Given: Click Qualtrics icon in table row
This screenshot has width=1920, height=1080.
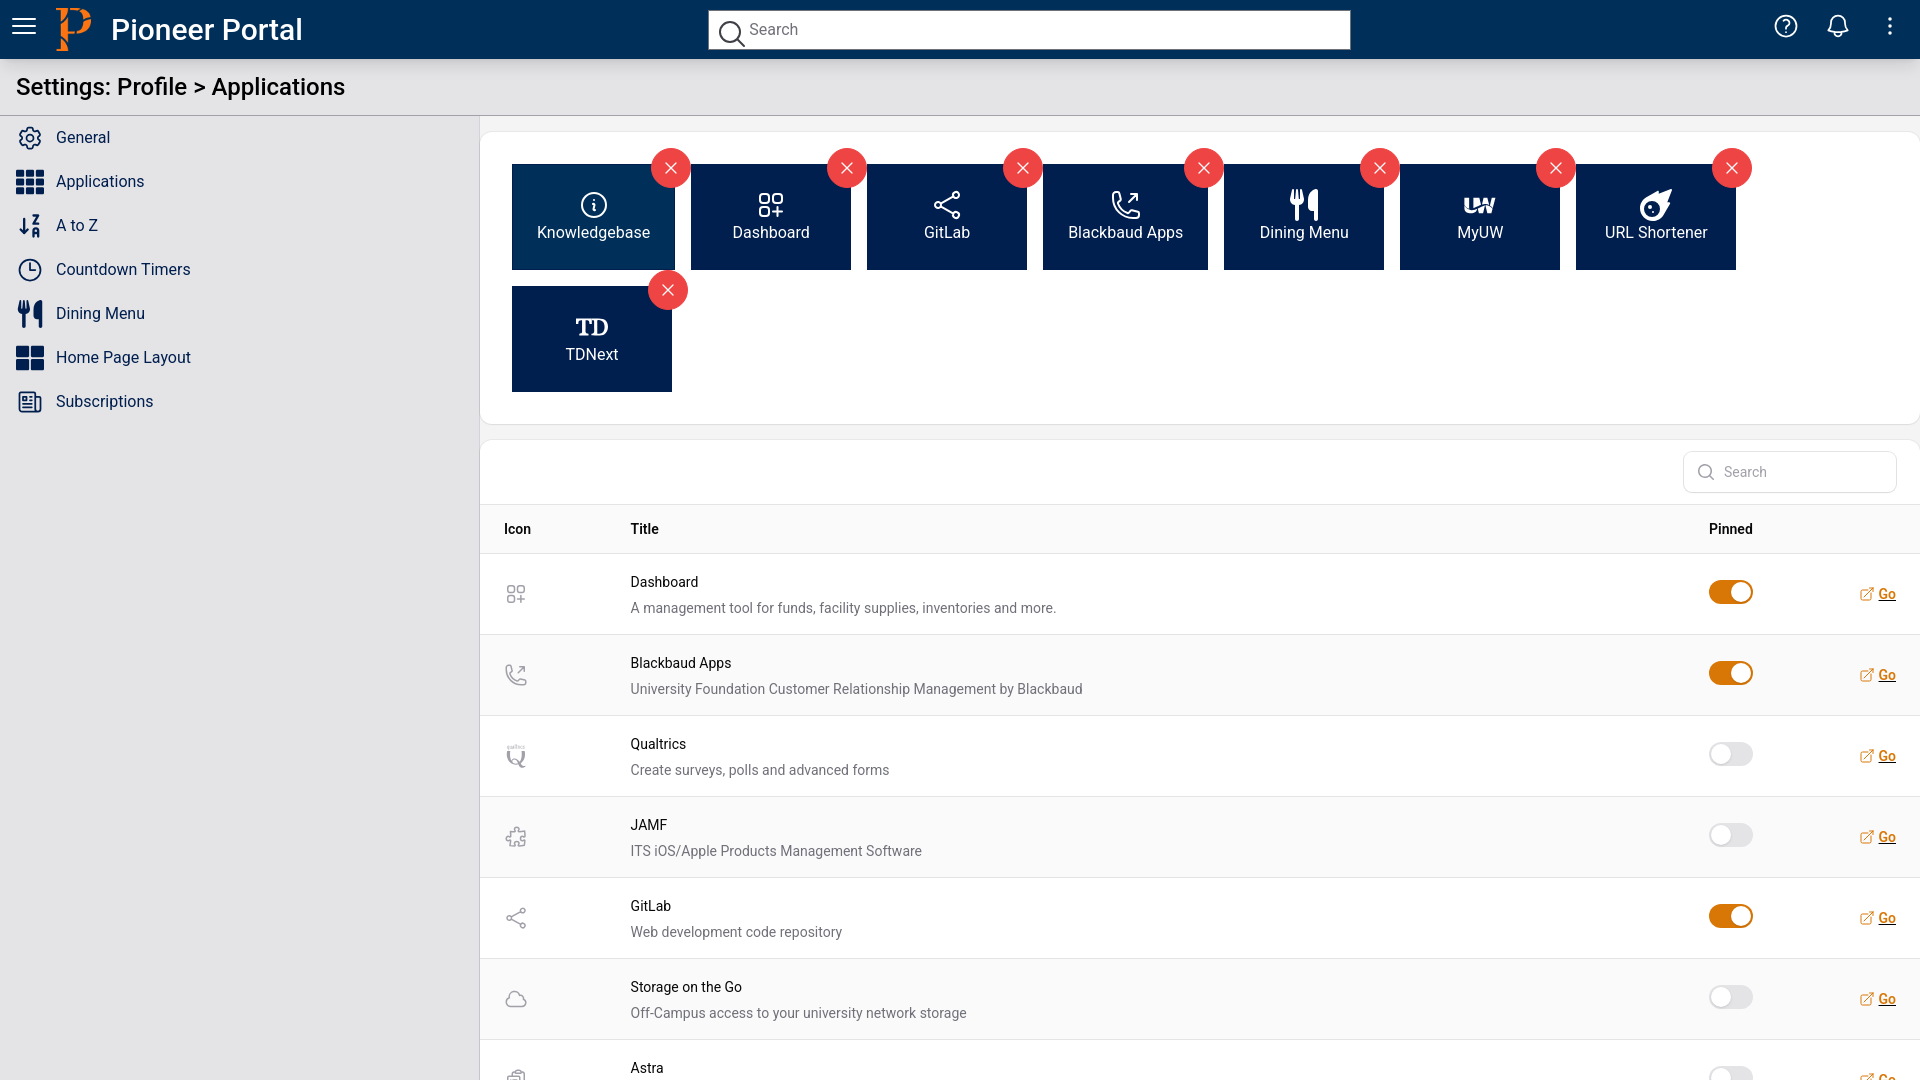Looking at the screenshot, I should pyautogui.click(x=516, y=756).
